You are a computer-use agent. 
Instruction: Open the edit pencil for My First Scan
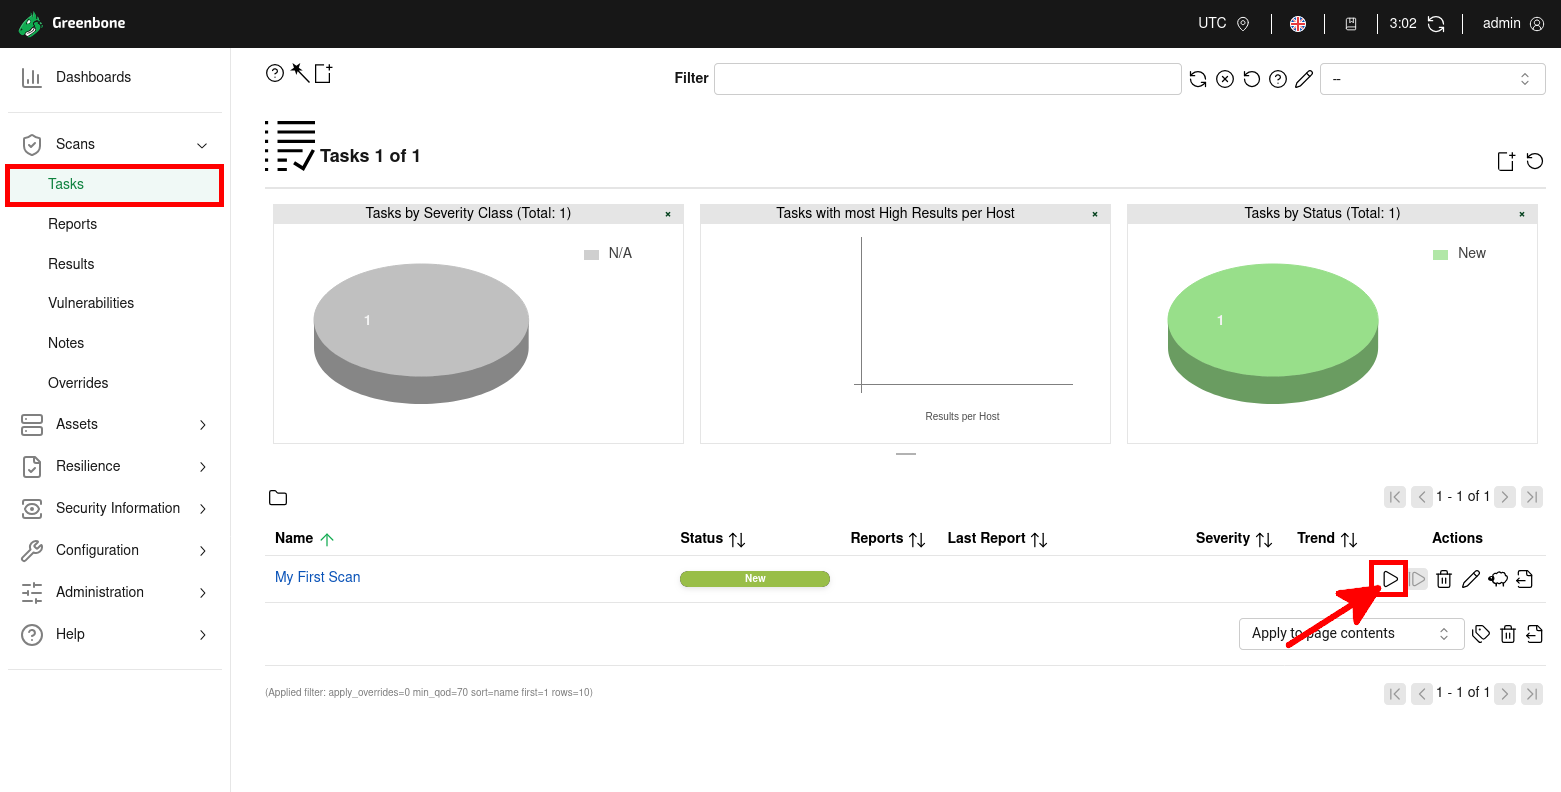coord(1470,578)
